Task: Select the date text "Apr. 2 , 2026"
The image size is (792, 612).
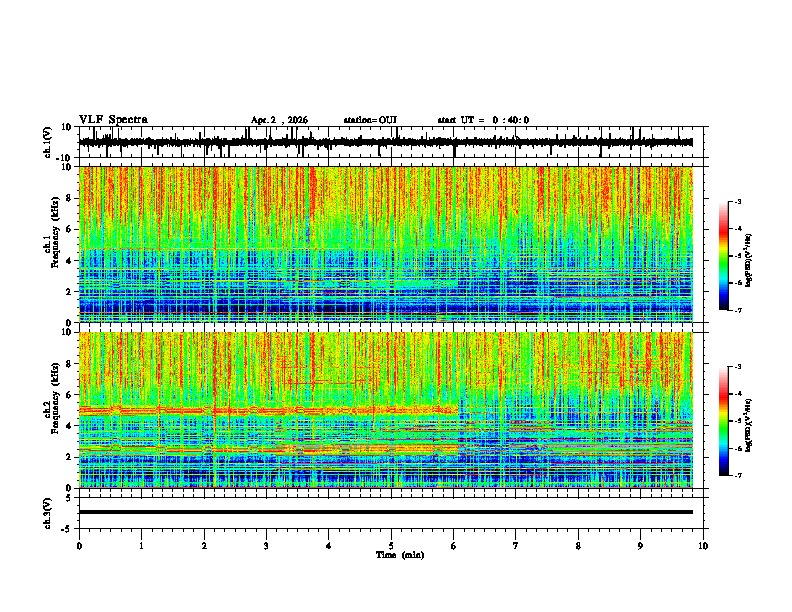Action: tap(279, 120)
